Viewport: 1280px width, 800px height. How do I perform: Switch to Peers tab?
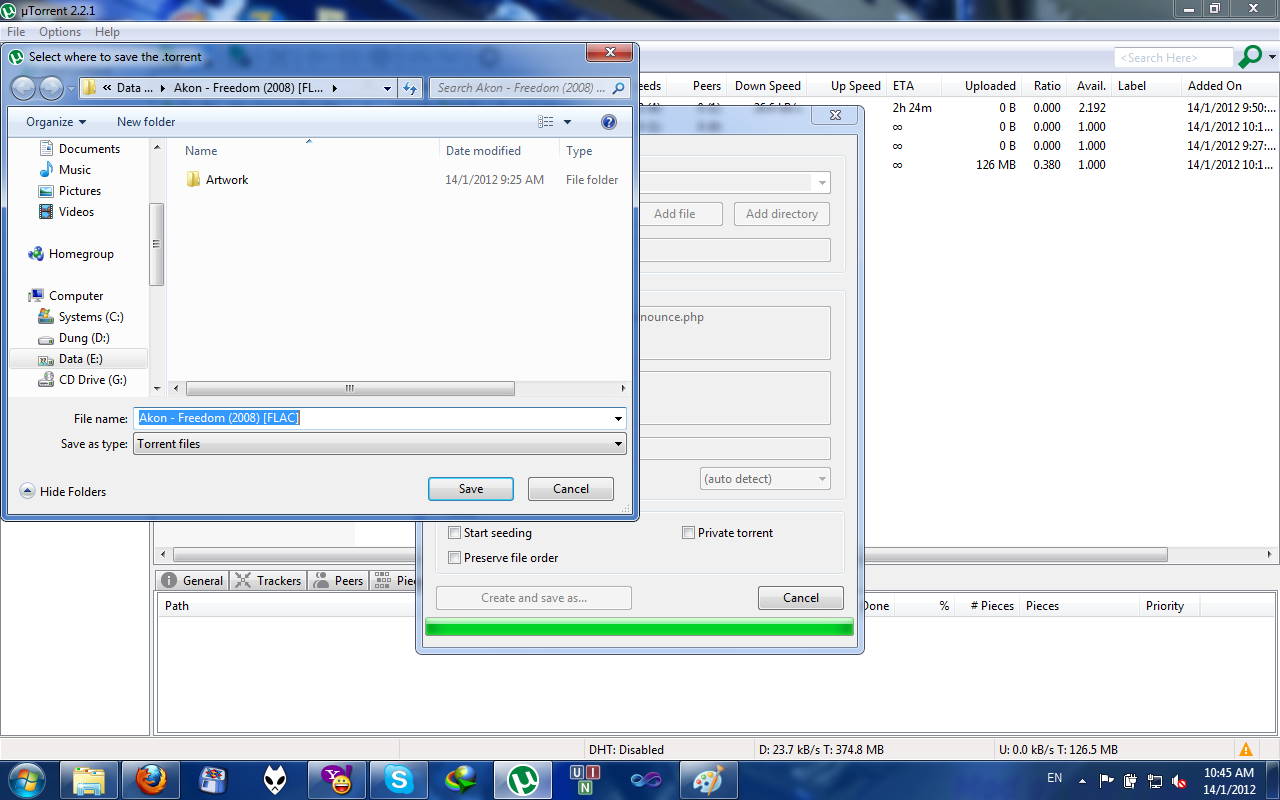(x=338, y=581)
